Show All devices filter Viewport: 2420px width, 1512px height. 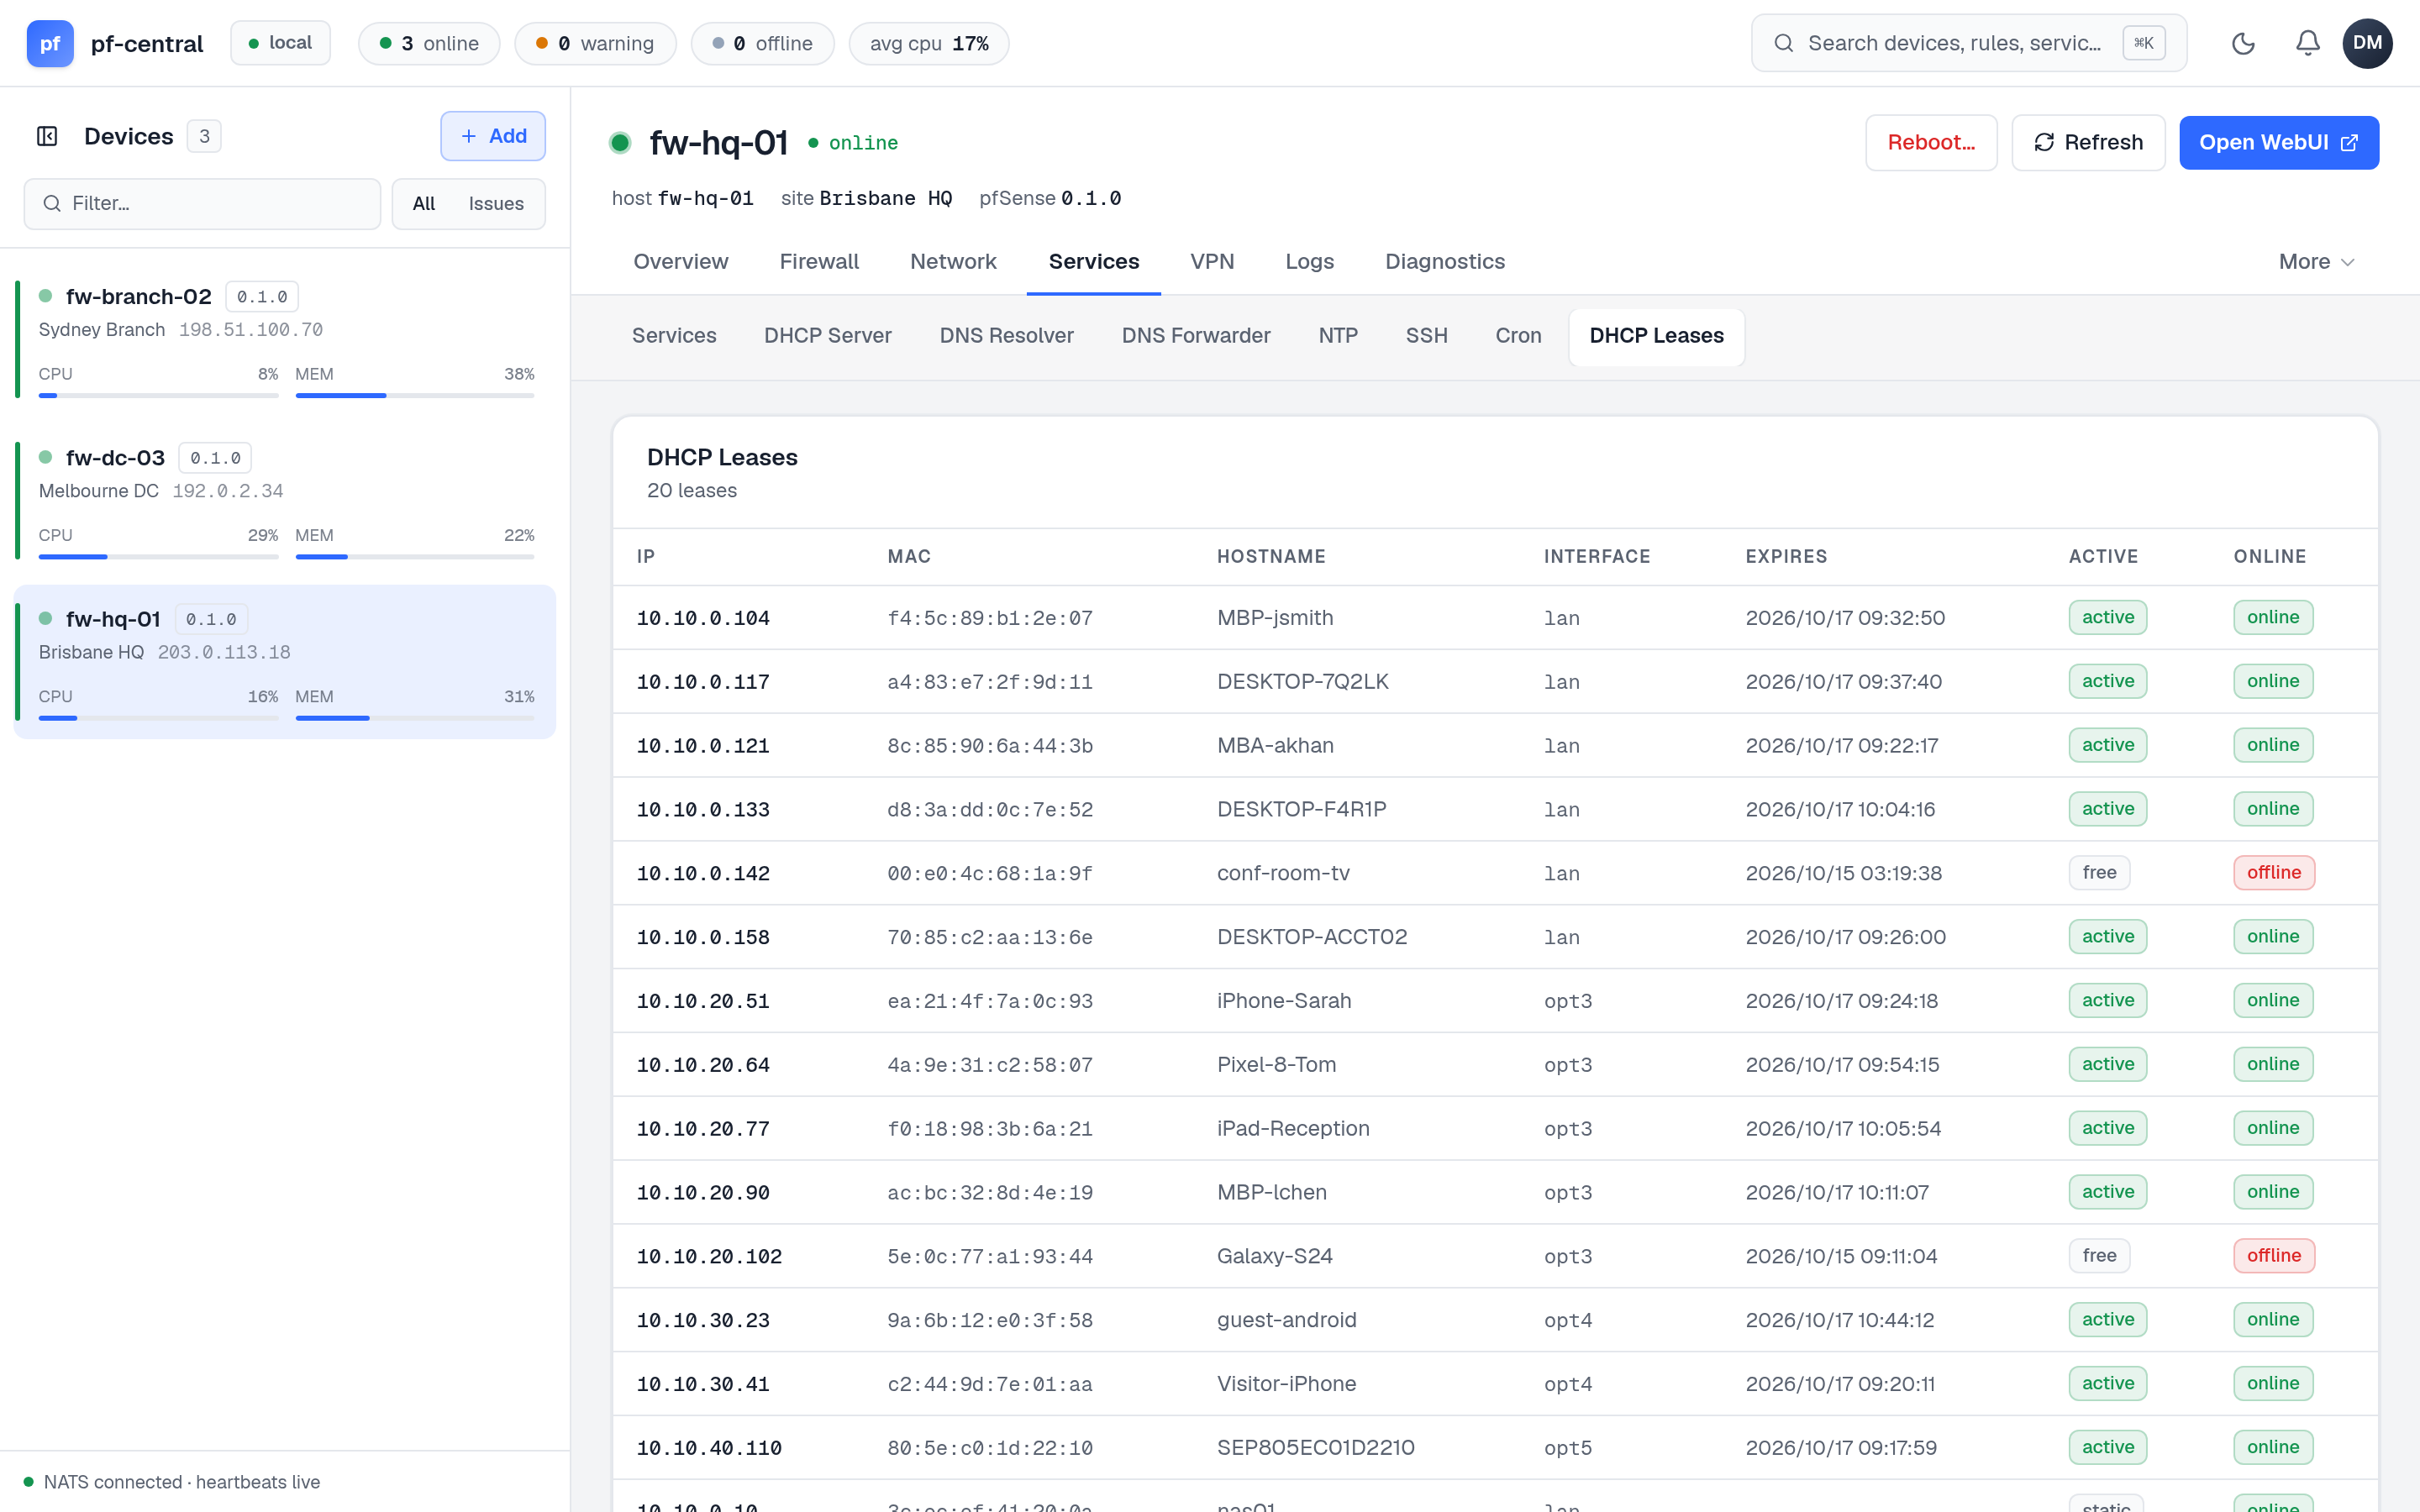tap(424, 203)
